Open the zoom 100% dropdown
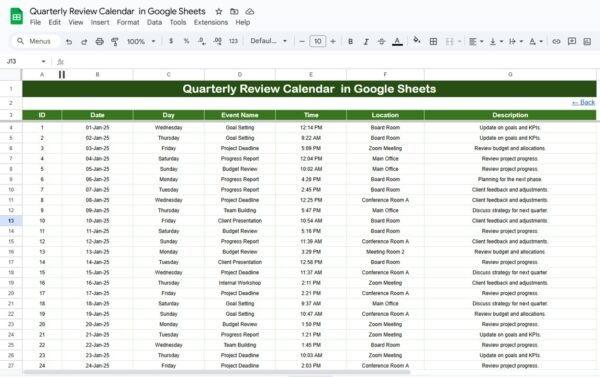Image resolution: width=600 pixels, height=377 pixels. click(x=141, y=41)
